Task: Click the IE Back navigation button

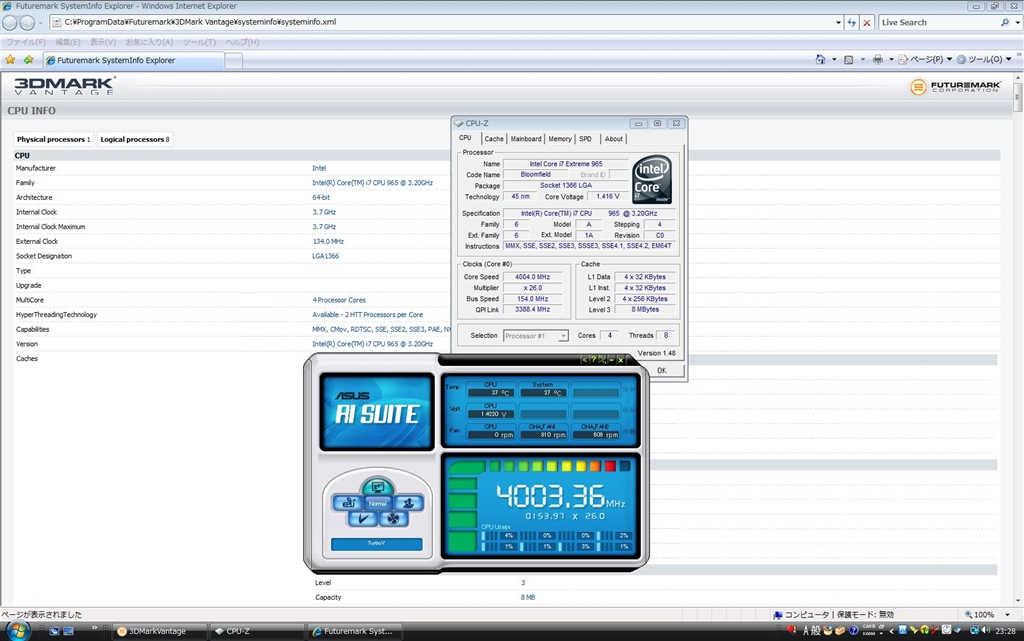Action: (10, 23)
